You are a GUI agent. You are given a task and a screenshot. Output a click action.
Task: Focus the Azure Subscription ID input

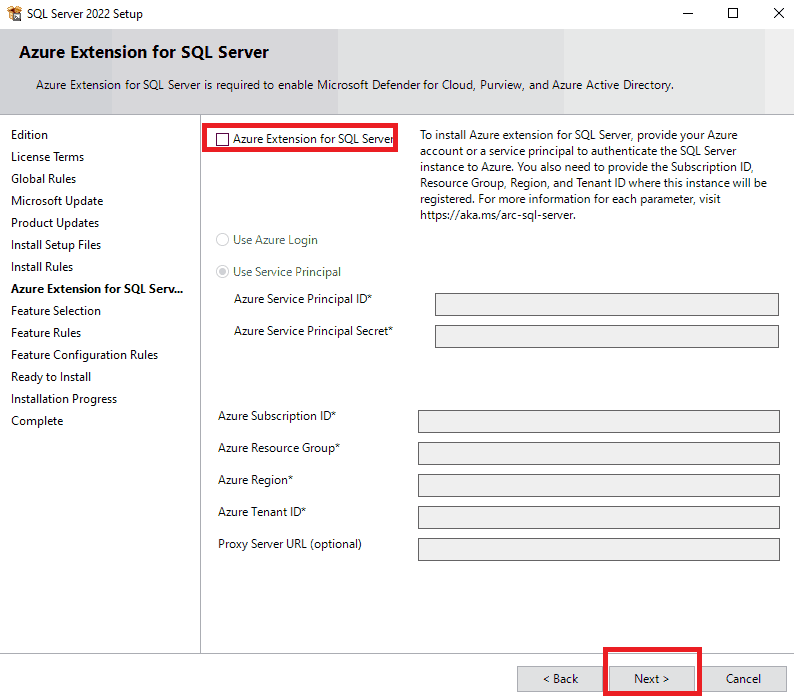[x=598, y=421]
